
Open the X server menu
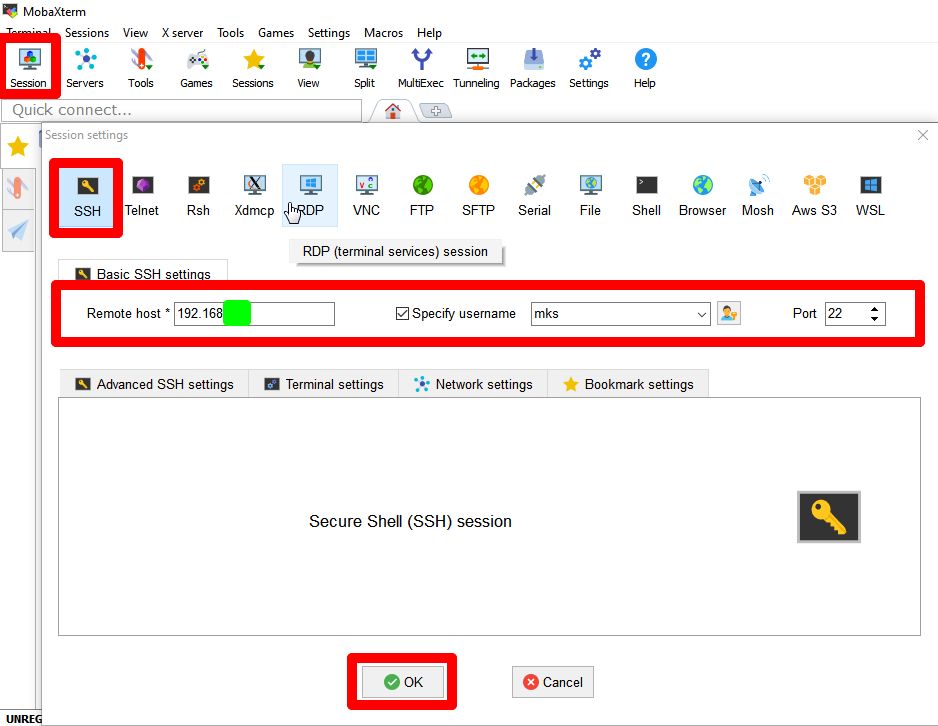coord(182,32)
